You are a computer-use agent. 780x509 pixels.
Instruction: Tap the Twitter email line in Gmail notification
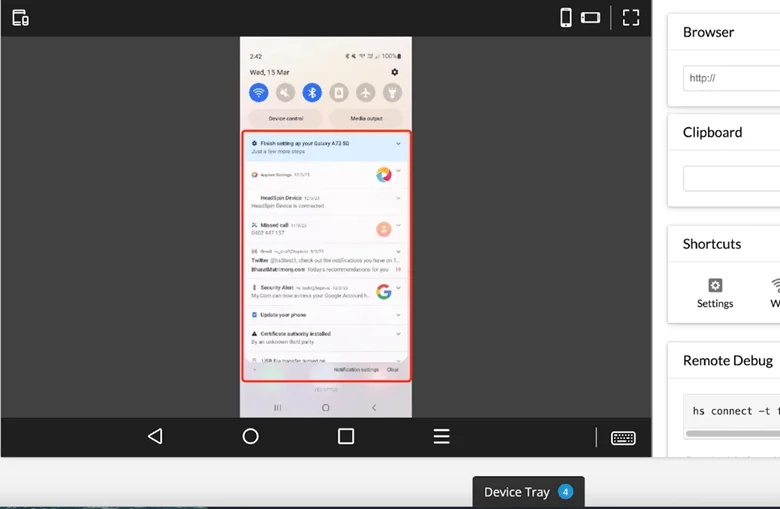coord(325,260)
